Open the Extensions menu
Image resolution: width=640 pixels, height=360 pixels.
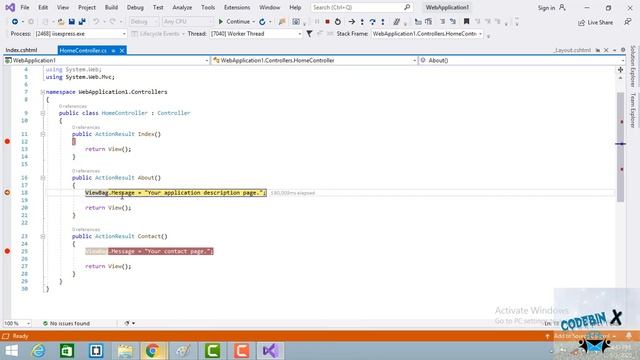[x=237, y=7]
